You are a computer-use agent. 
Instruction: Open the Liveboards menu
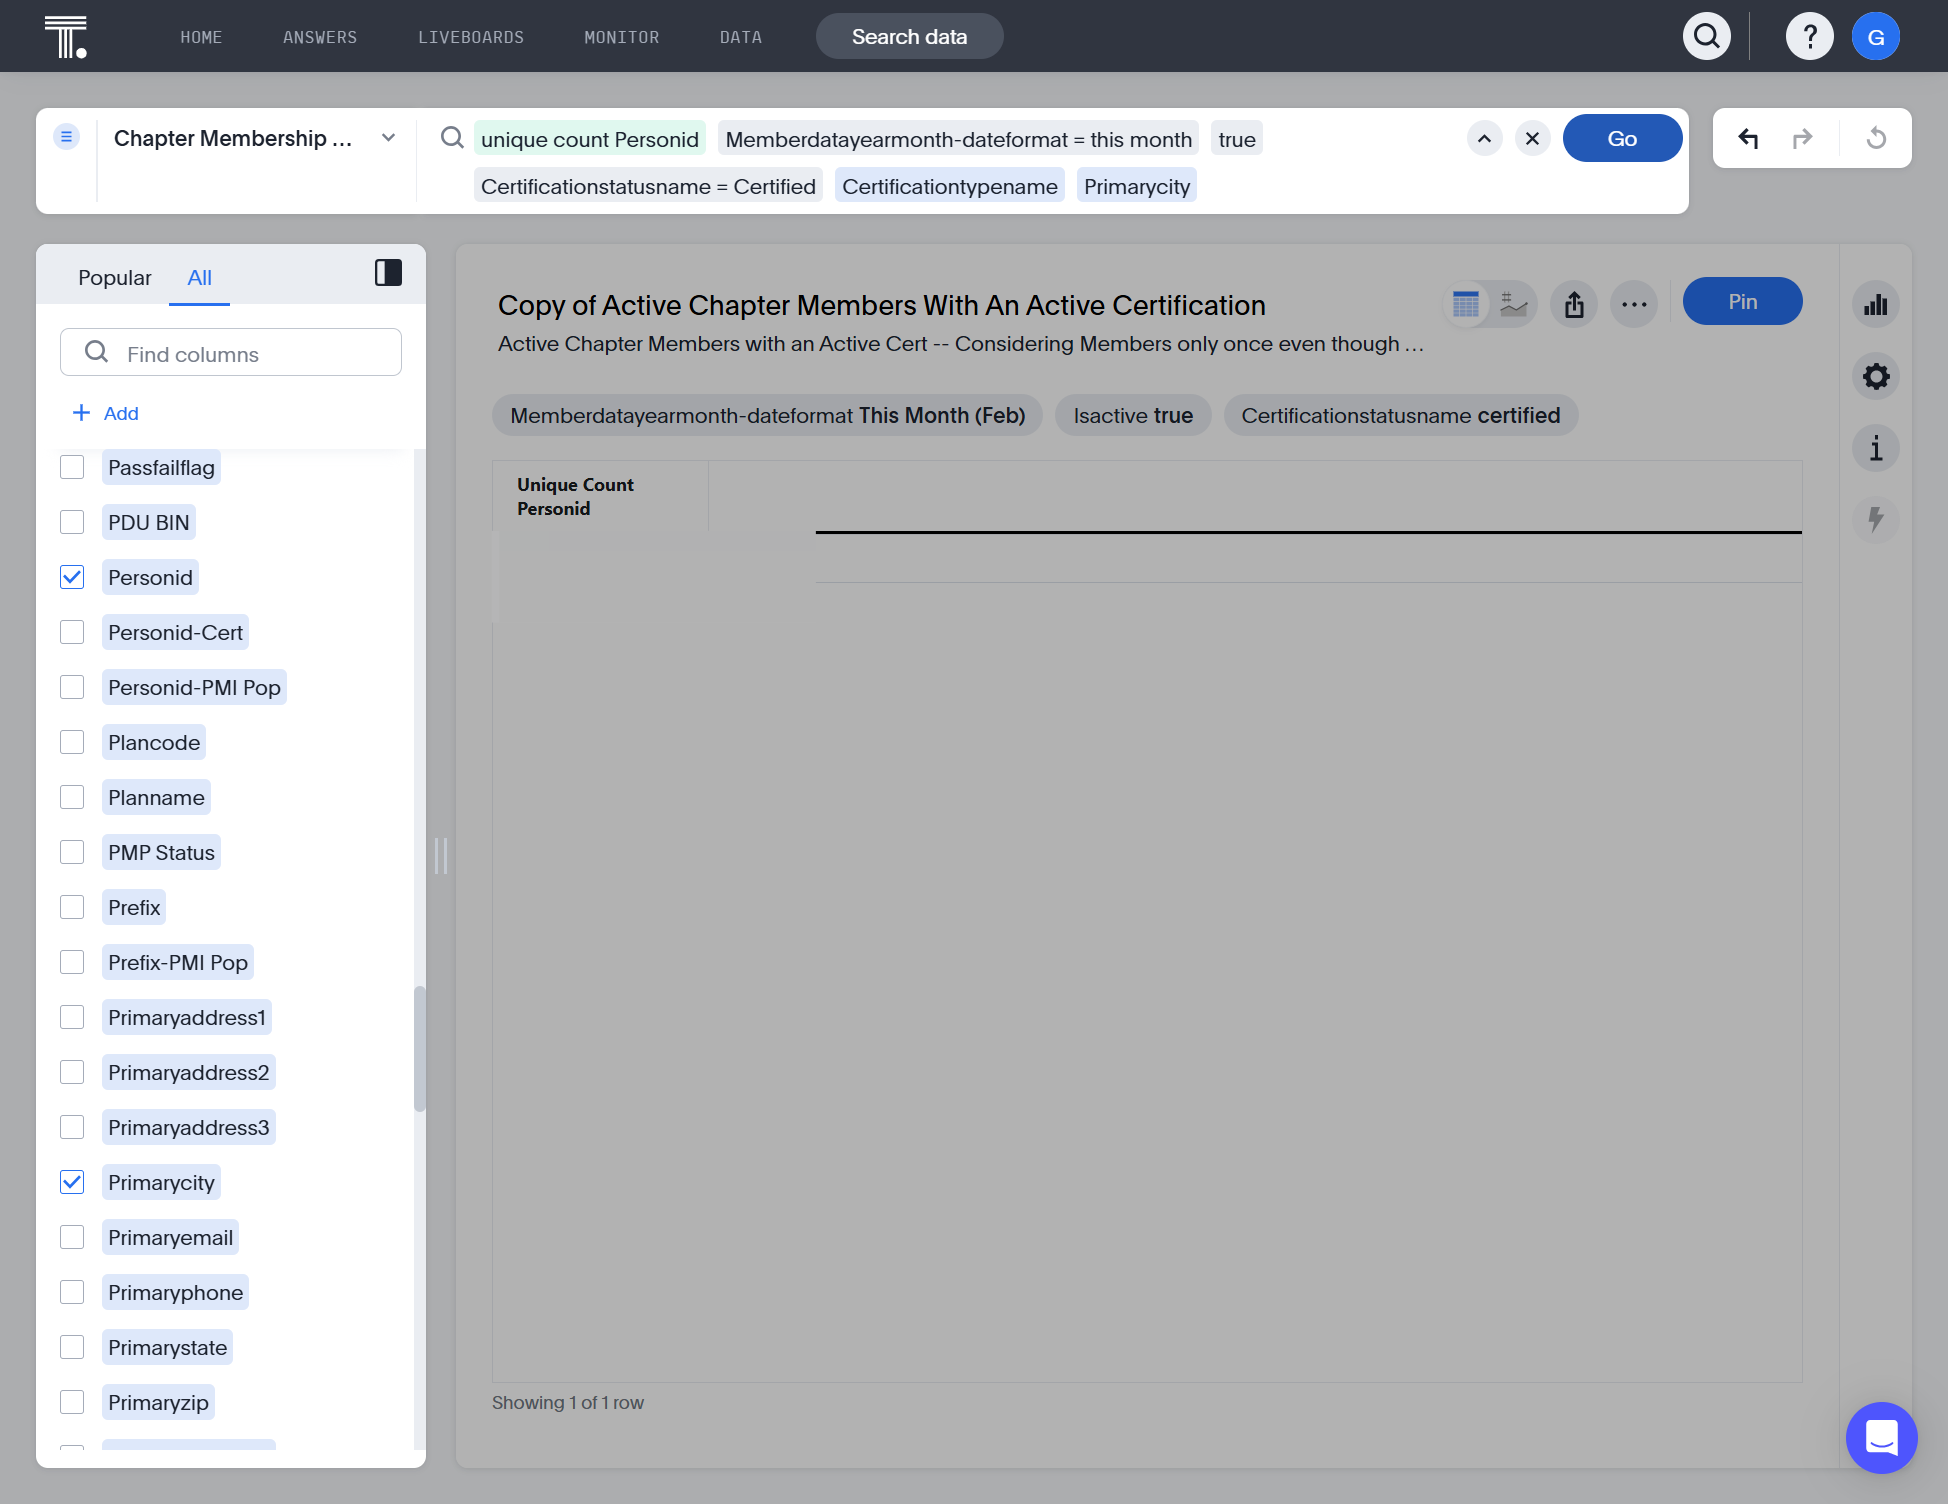pos(471,37)
